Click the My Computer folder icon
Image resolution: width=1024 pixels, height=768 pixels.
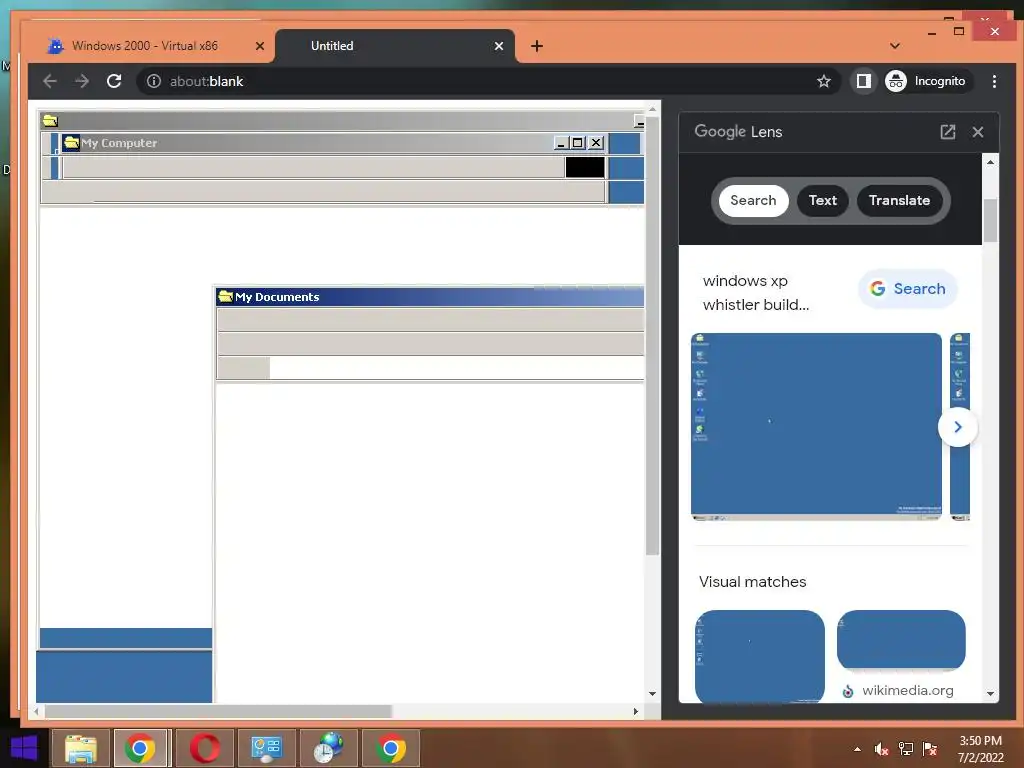coord(71,142)
